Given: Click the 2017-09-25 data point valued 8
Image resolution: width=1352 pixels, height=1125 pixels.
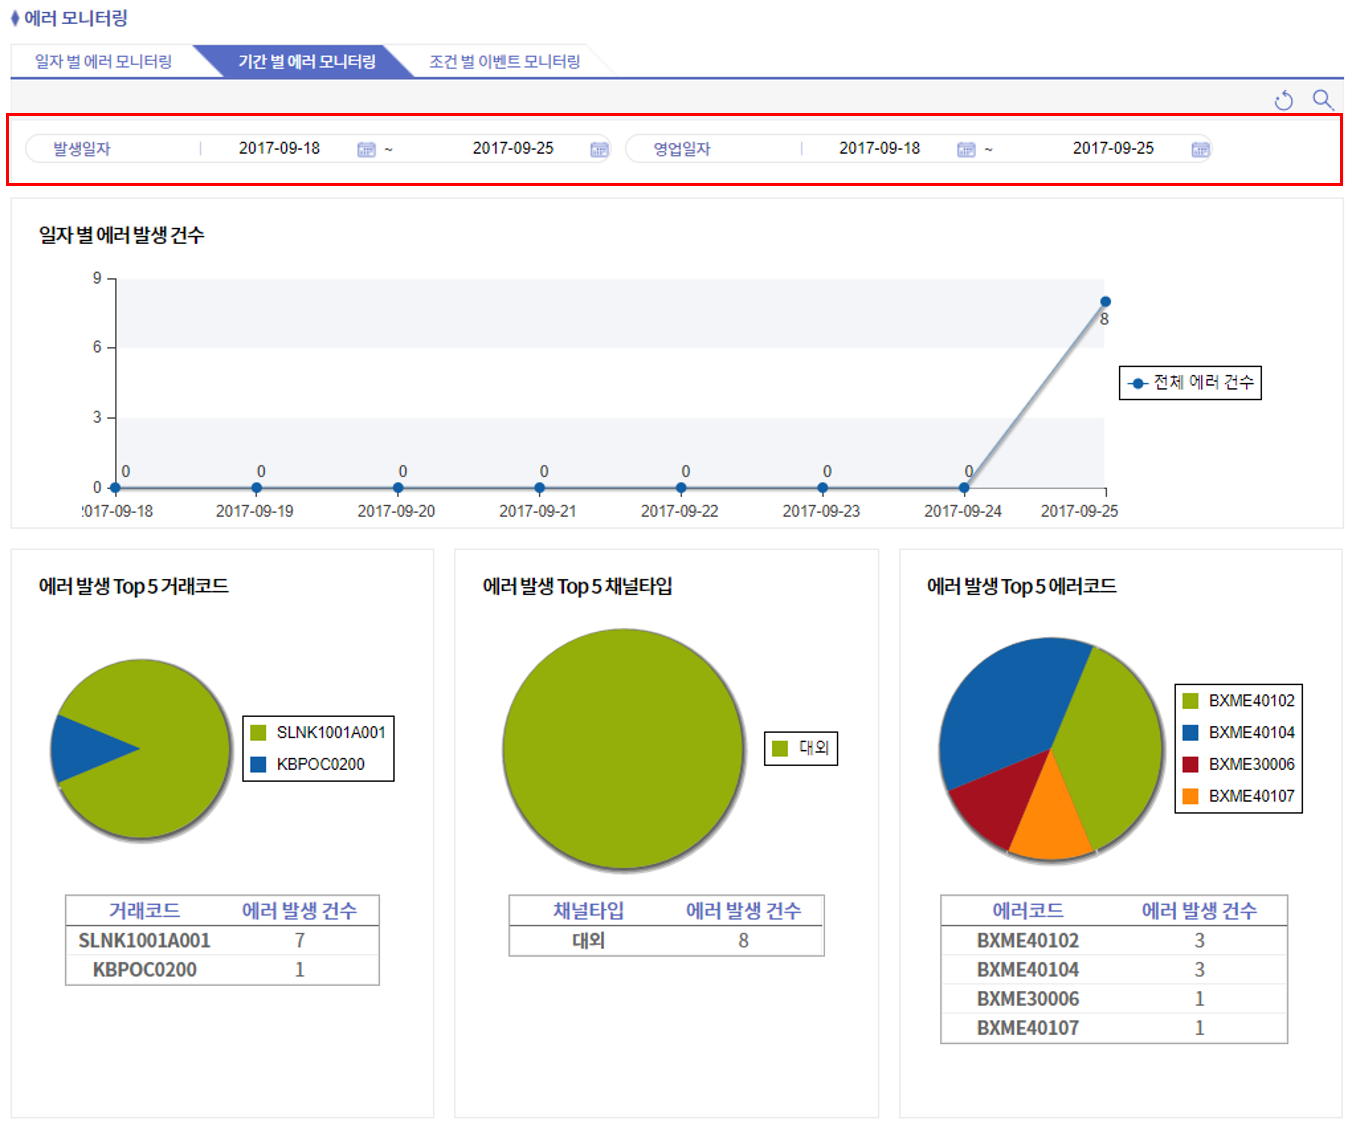Looking at the screenshot, I should (1105, 301).
